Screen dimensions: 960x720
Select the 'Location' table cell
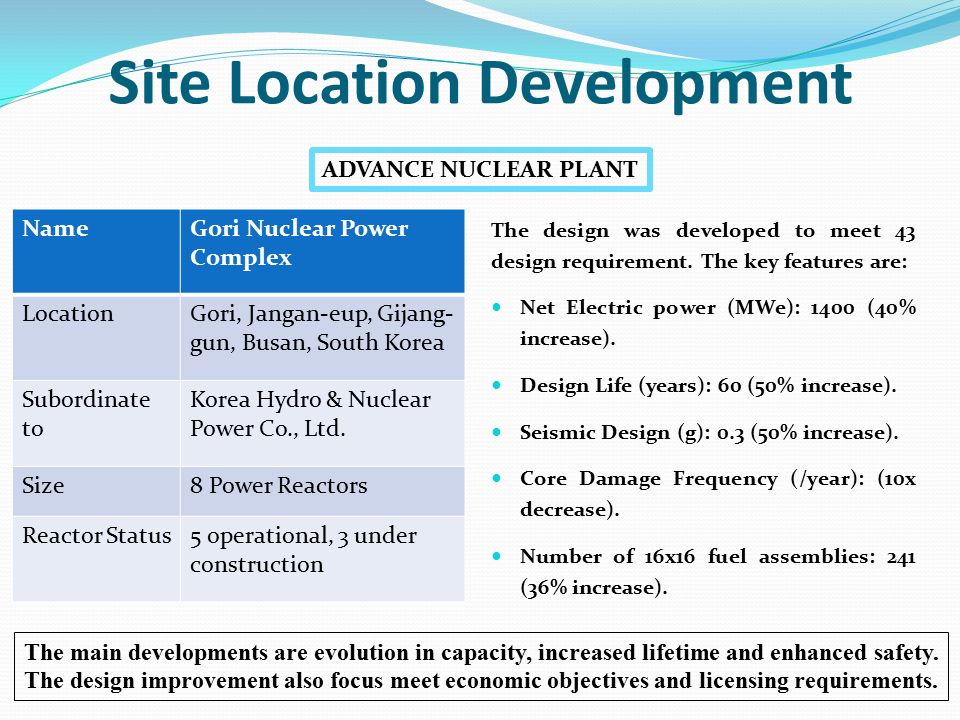click(x=97, y=337)
